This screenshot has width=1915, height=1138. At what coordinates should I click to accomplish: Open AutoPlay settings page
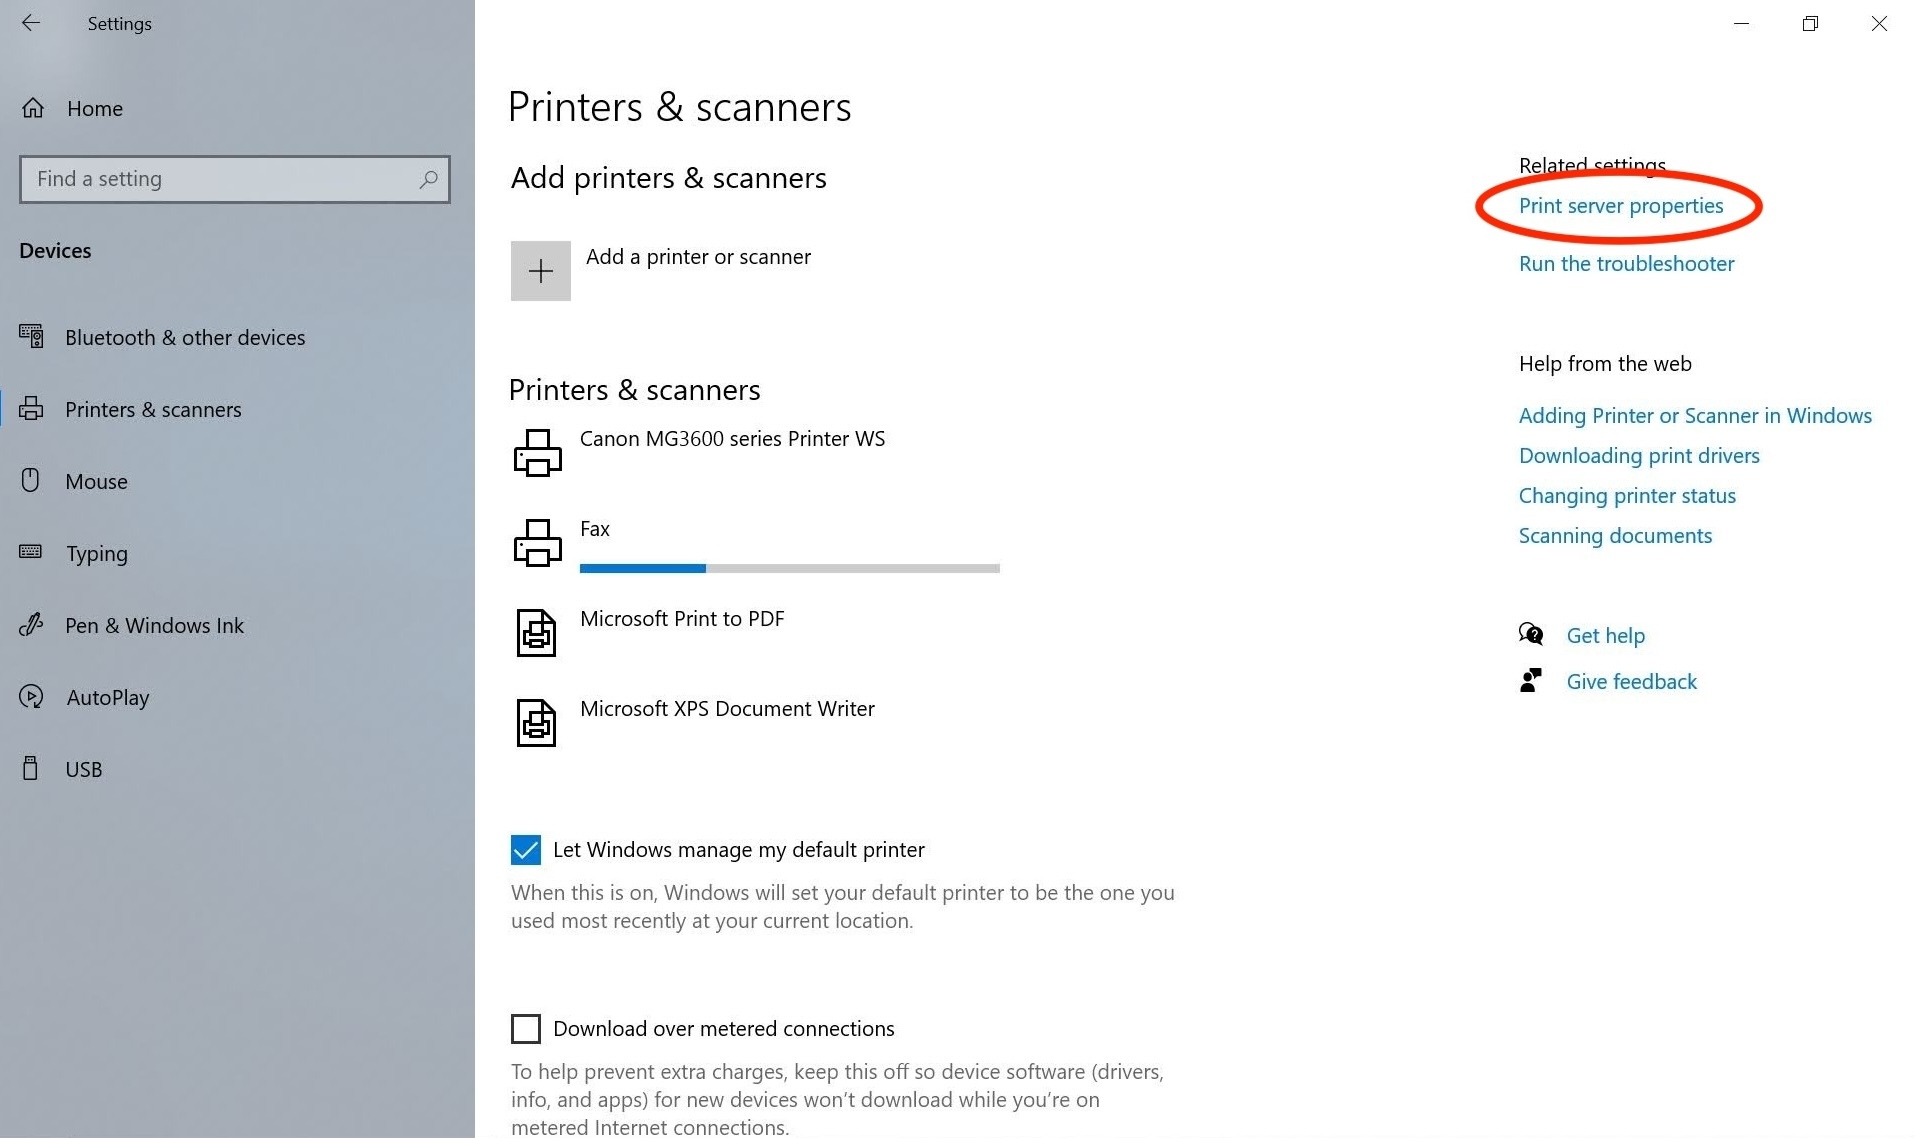[108, 698]
